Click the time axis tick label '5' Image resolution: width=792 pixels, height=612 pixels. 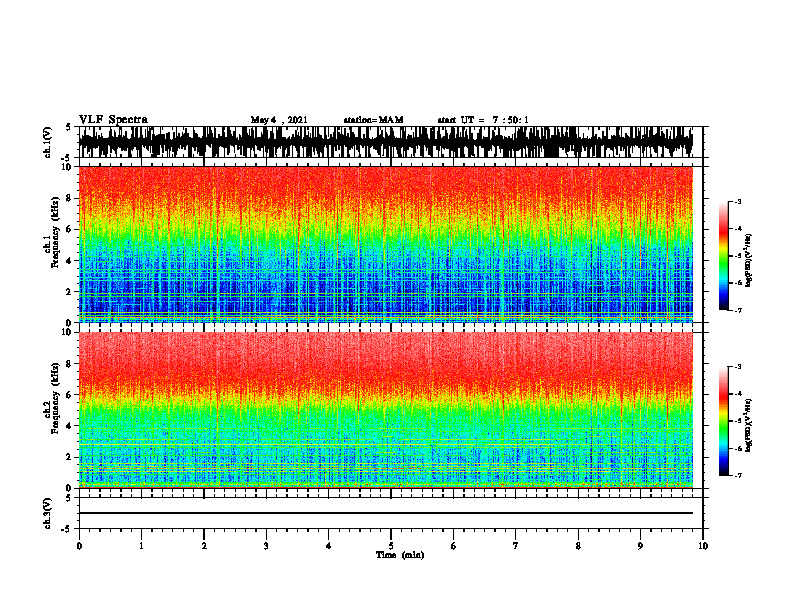391,546
